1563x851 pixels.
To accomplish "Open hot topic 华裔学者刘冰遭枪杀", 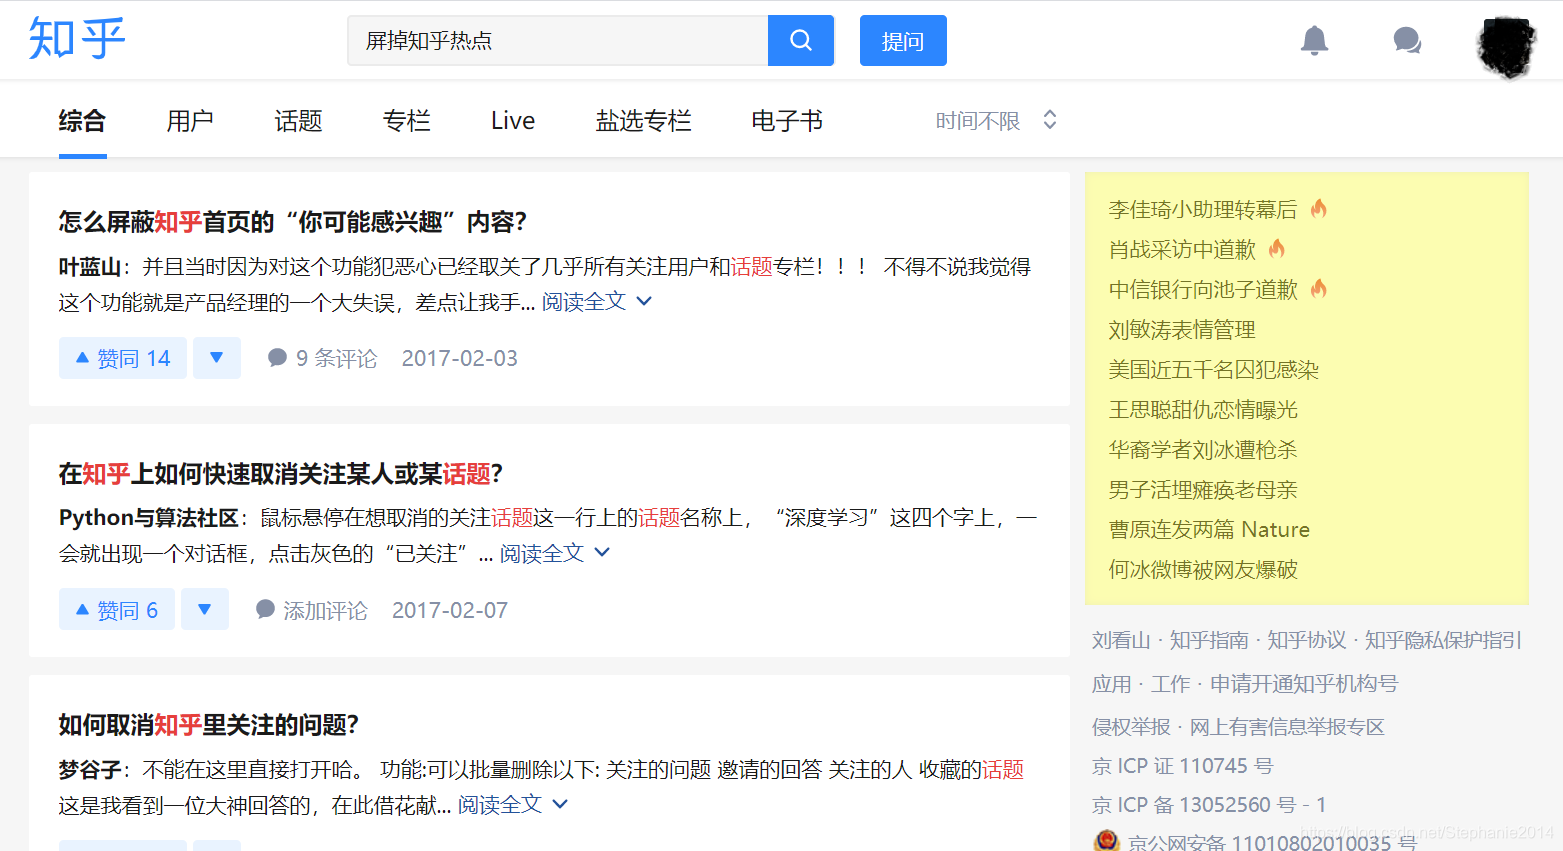I will coord(1203,449).
